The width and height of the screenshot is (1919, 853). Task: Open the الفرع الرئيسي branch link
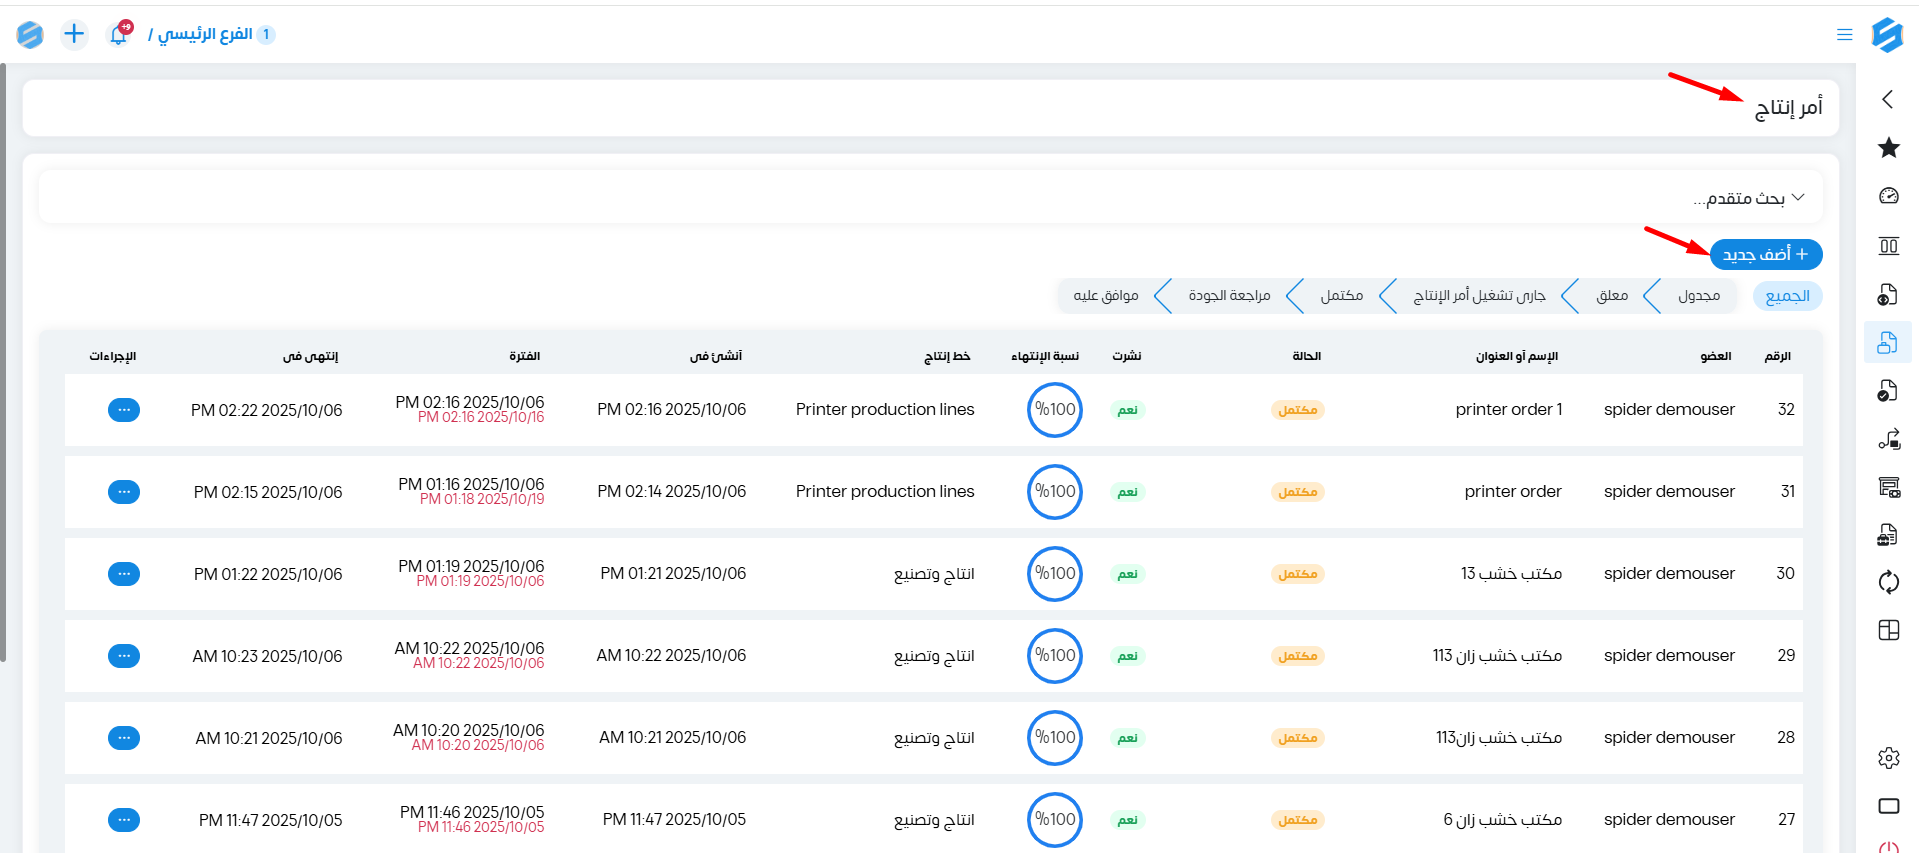[205, 34]
